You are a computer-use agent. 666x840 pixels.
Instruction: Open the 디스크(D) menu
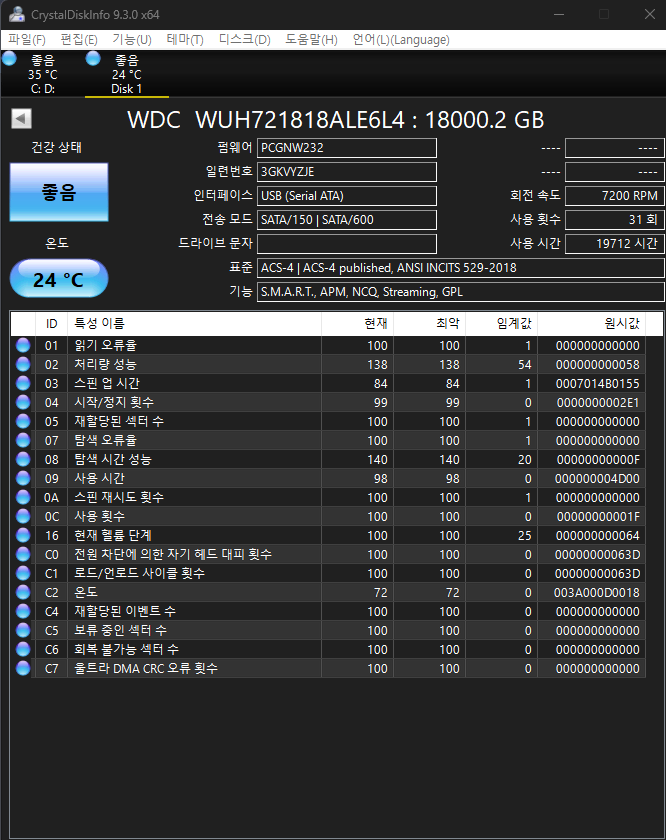pos(244,40)
